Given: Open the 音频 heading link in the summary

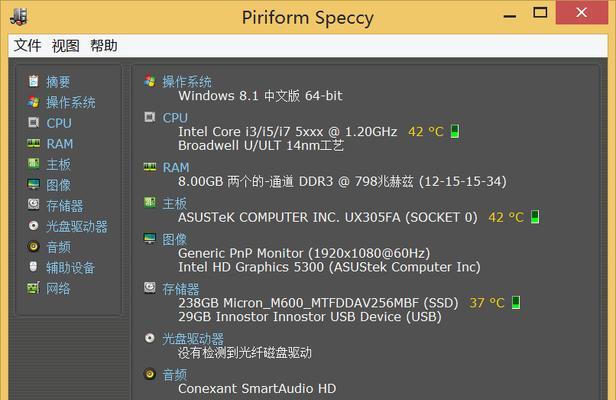Looking at the screenshot, I should [174, 374].
